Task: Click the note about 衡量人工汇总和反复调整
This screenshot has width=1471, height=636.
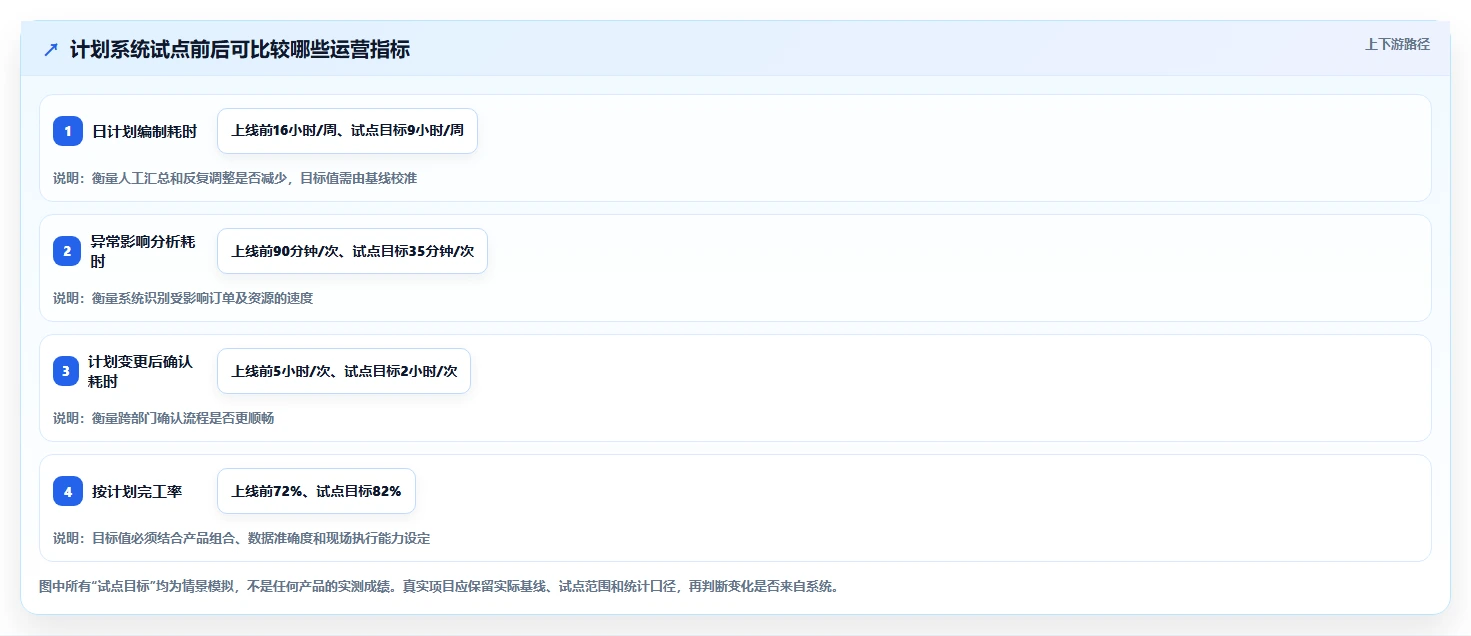Action: point(235,178)
